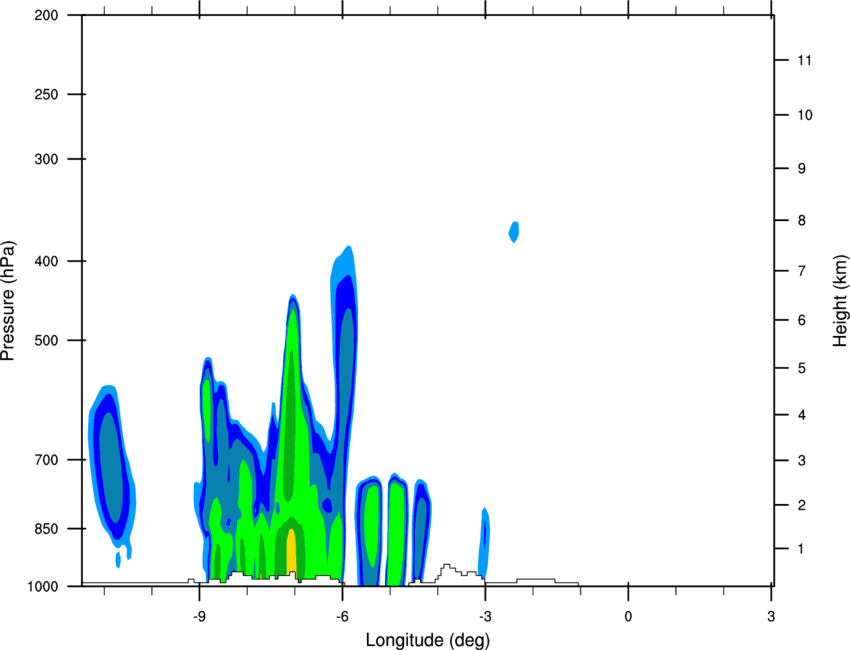Click the leftmost teal oval contour cell
850x650 pixels.
(110, 467)
